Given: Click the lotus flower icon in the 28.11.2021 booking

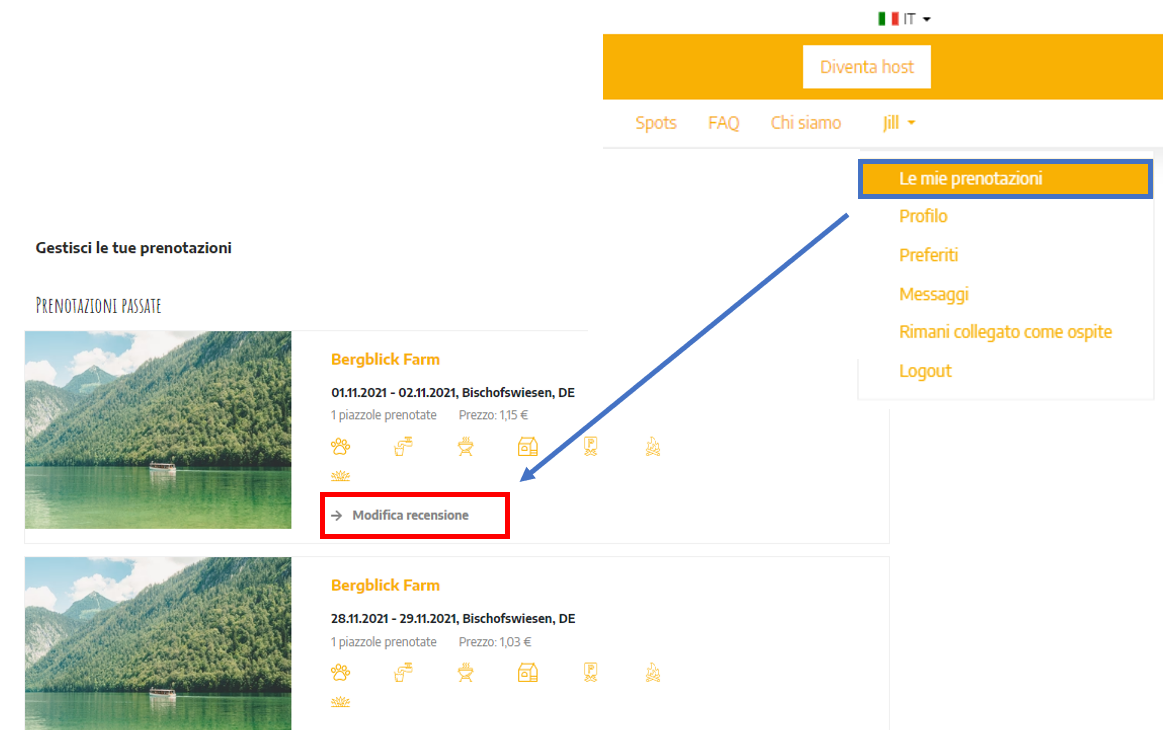Looking at the screenshot, I should (340, 702).
